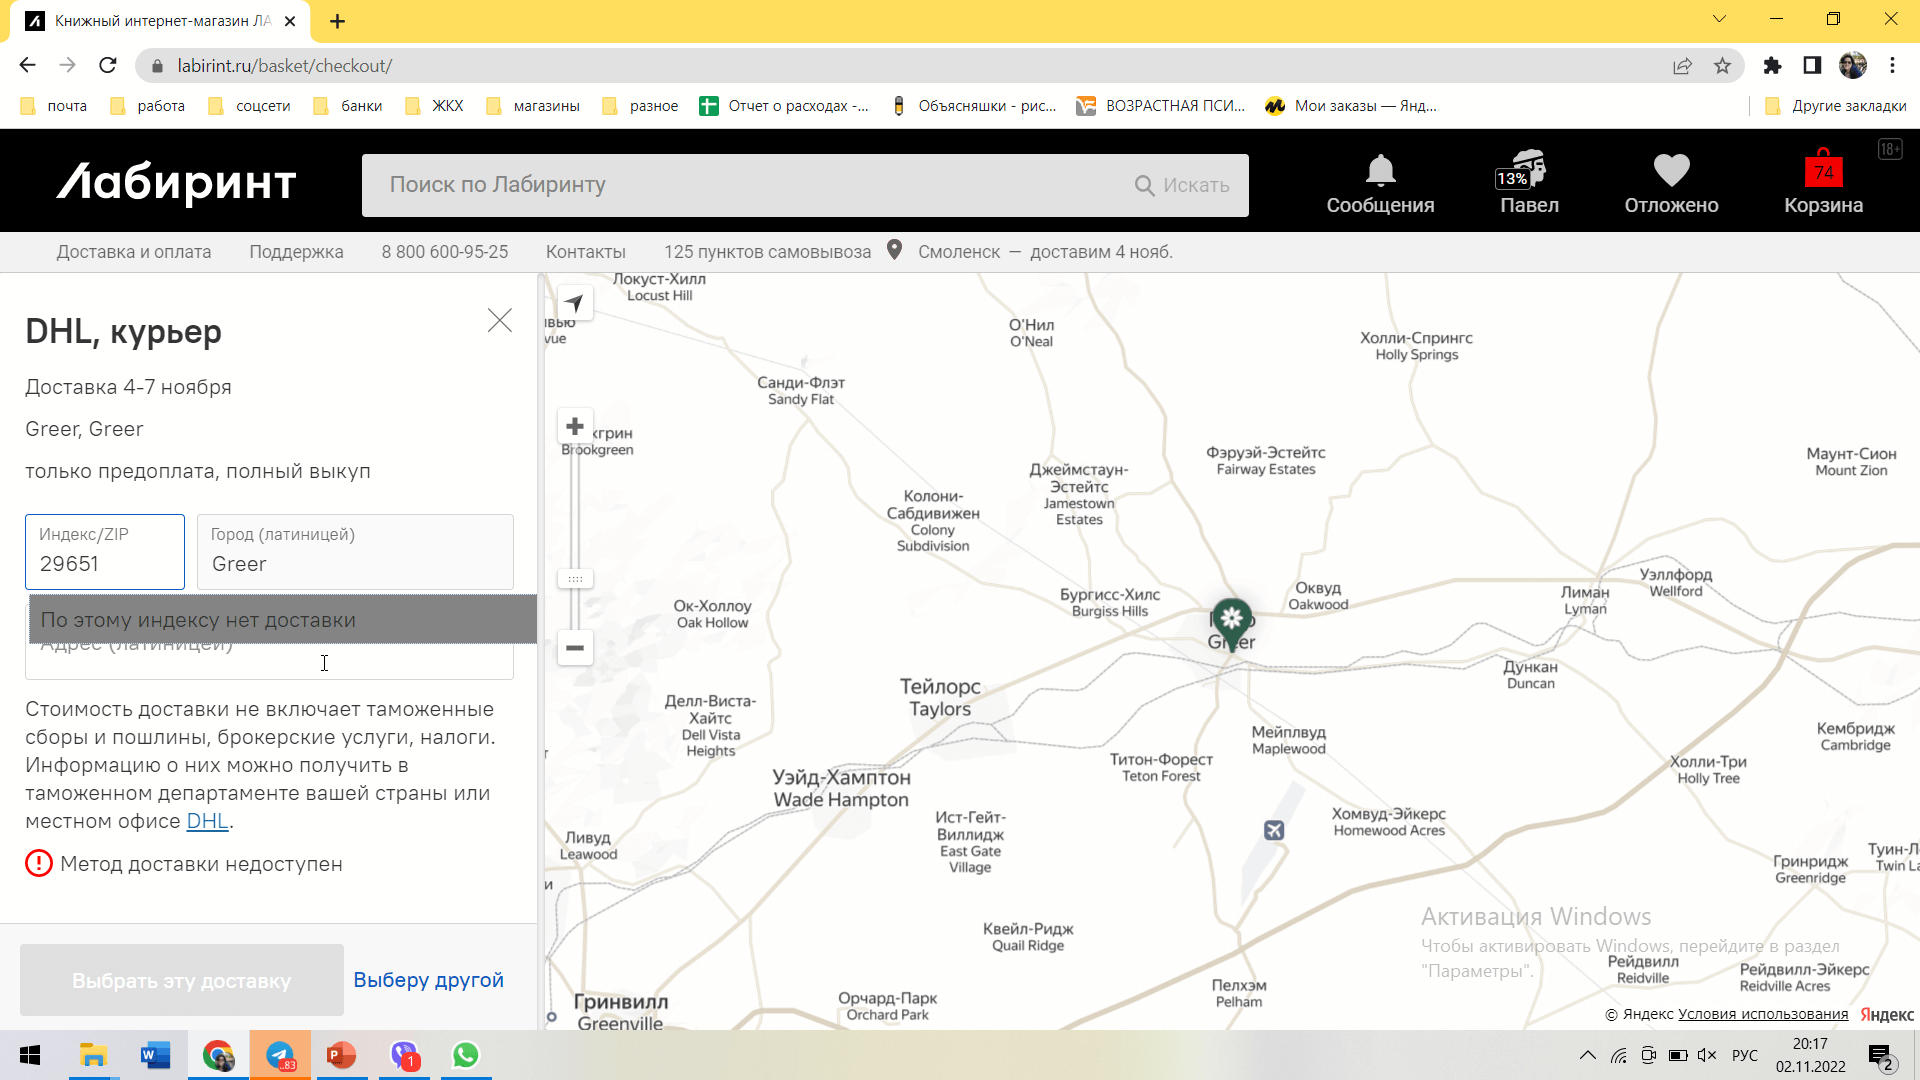
Task: Click the browser forward arrow
Action: [67, 65]
